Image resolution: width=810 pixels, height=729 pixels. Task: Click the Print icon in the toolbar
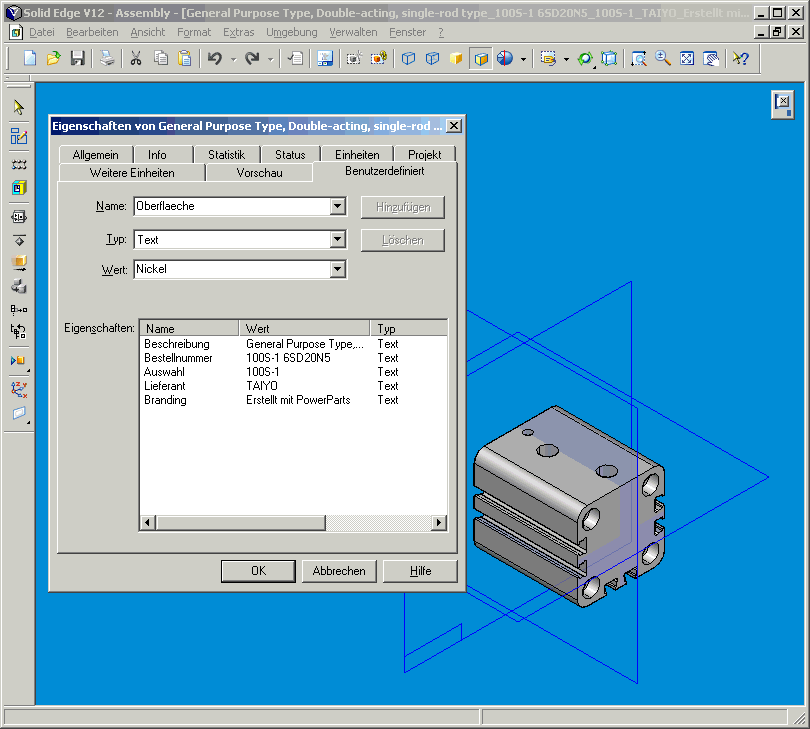[x=107, y=59]
